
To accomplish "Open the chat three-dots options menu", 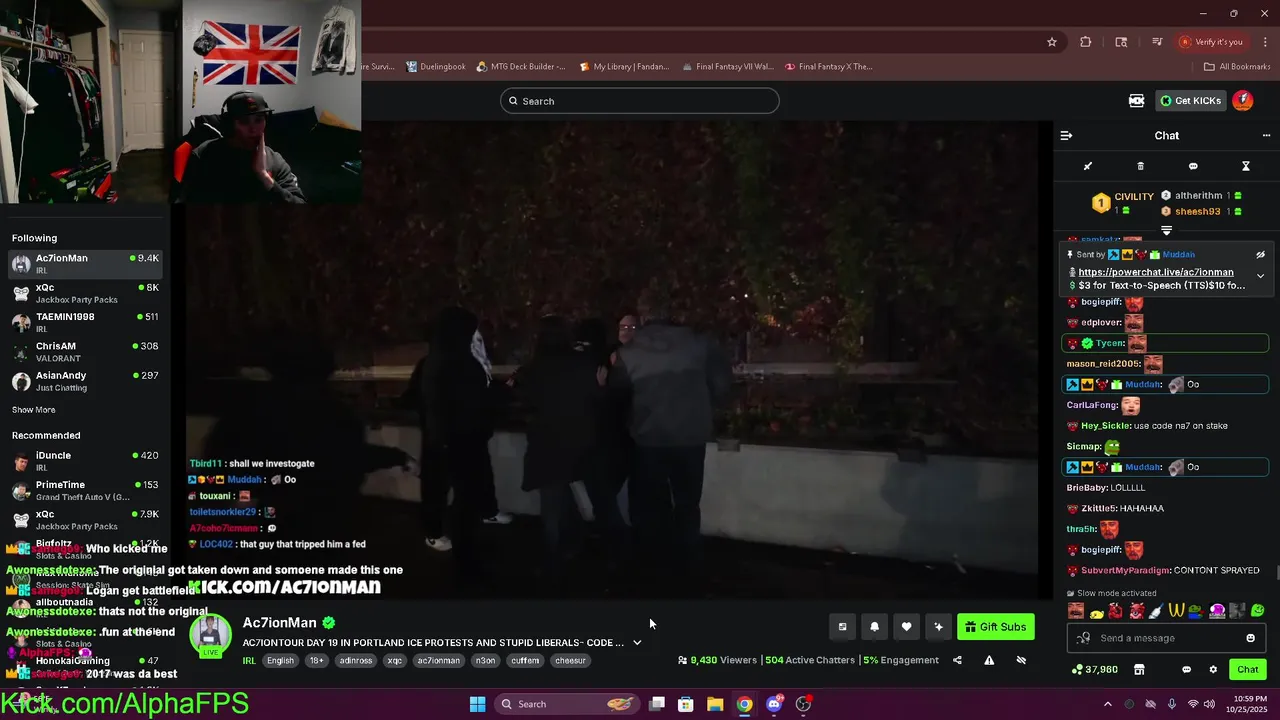I will 1266,135.
